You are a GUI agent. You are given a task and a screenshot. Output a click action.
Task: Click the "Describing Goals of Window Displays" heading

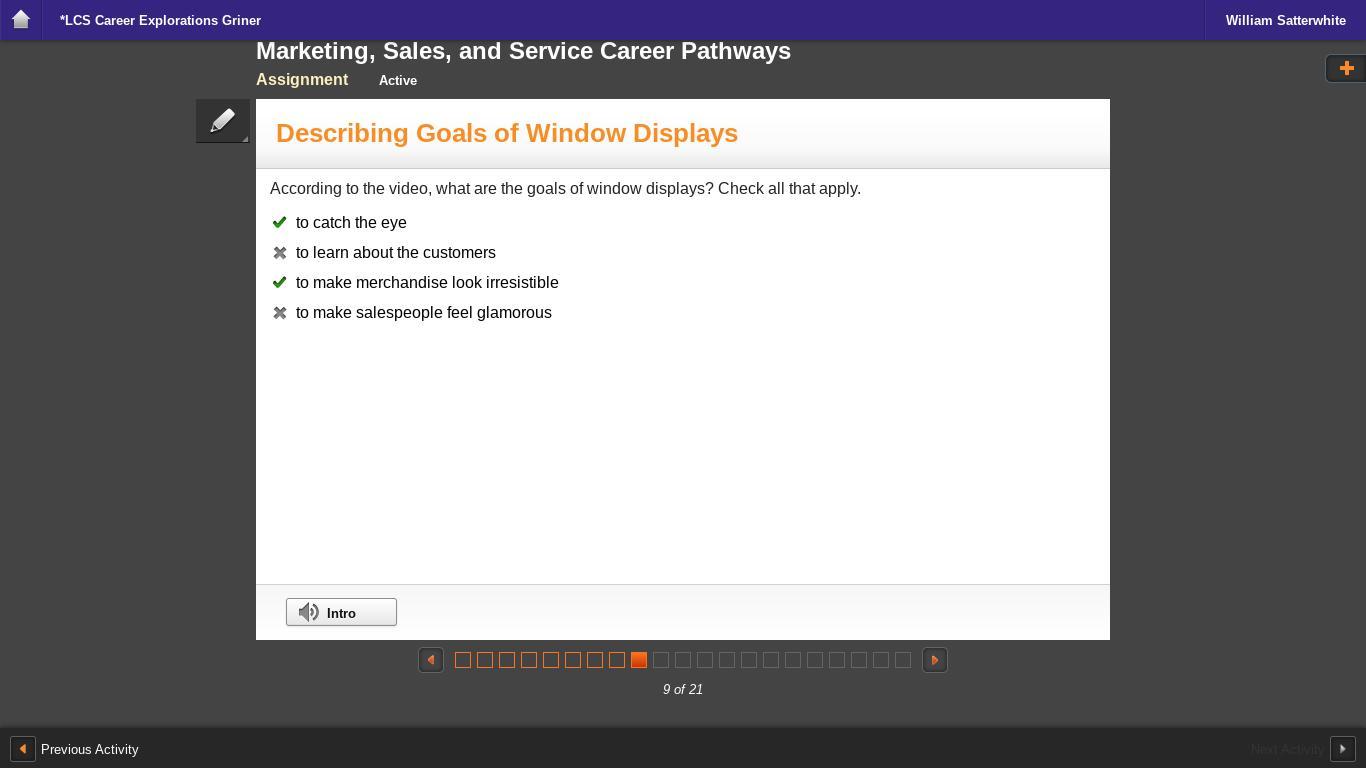pyautogui.click(x=507, y=133)
